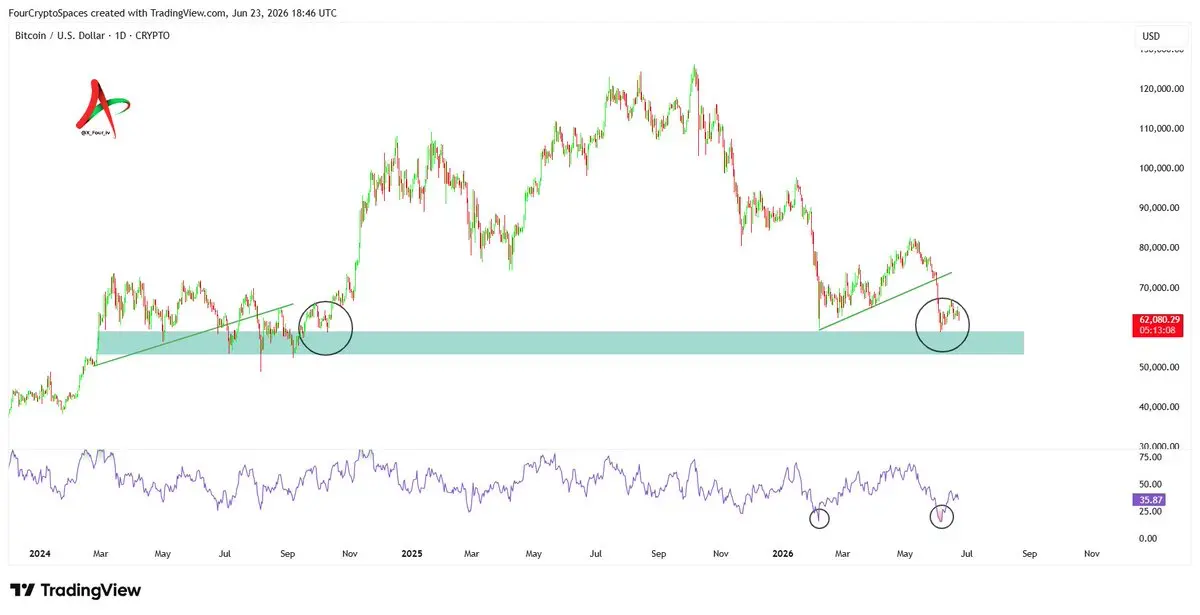Click the 2025 time axis label
Viewport: 1200px width, 615px height.
click(x=413, y=552)
